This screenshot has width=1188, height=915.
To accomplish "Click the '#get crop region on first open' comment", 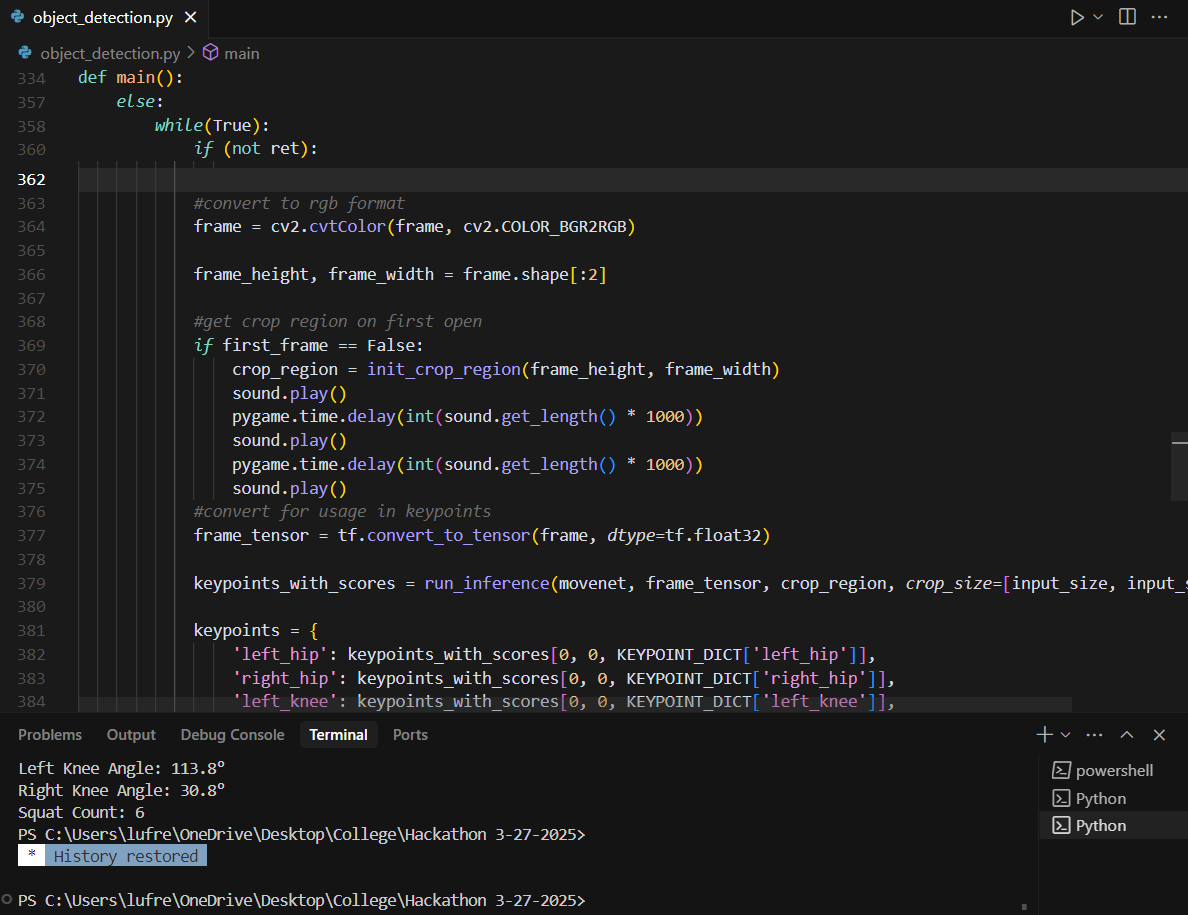I will point(338,321).
